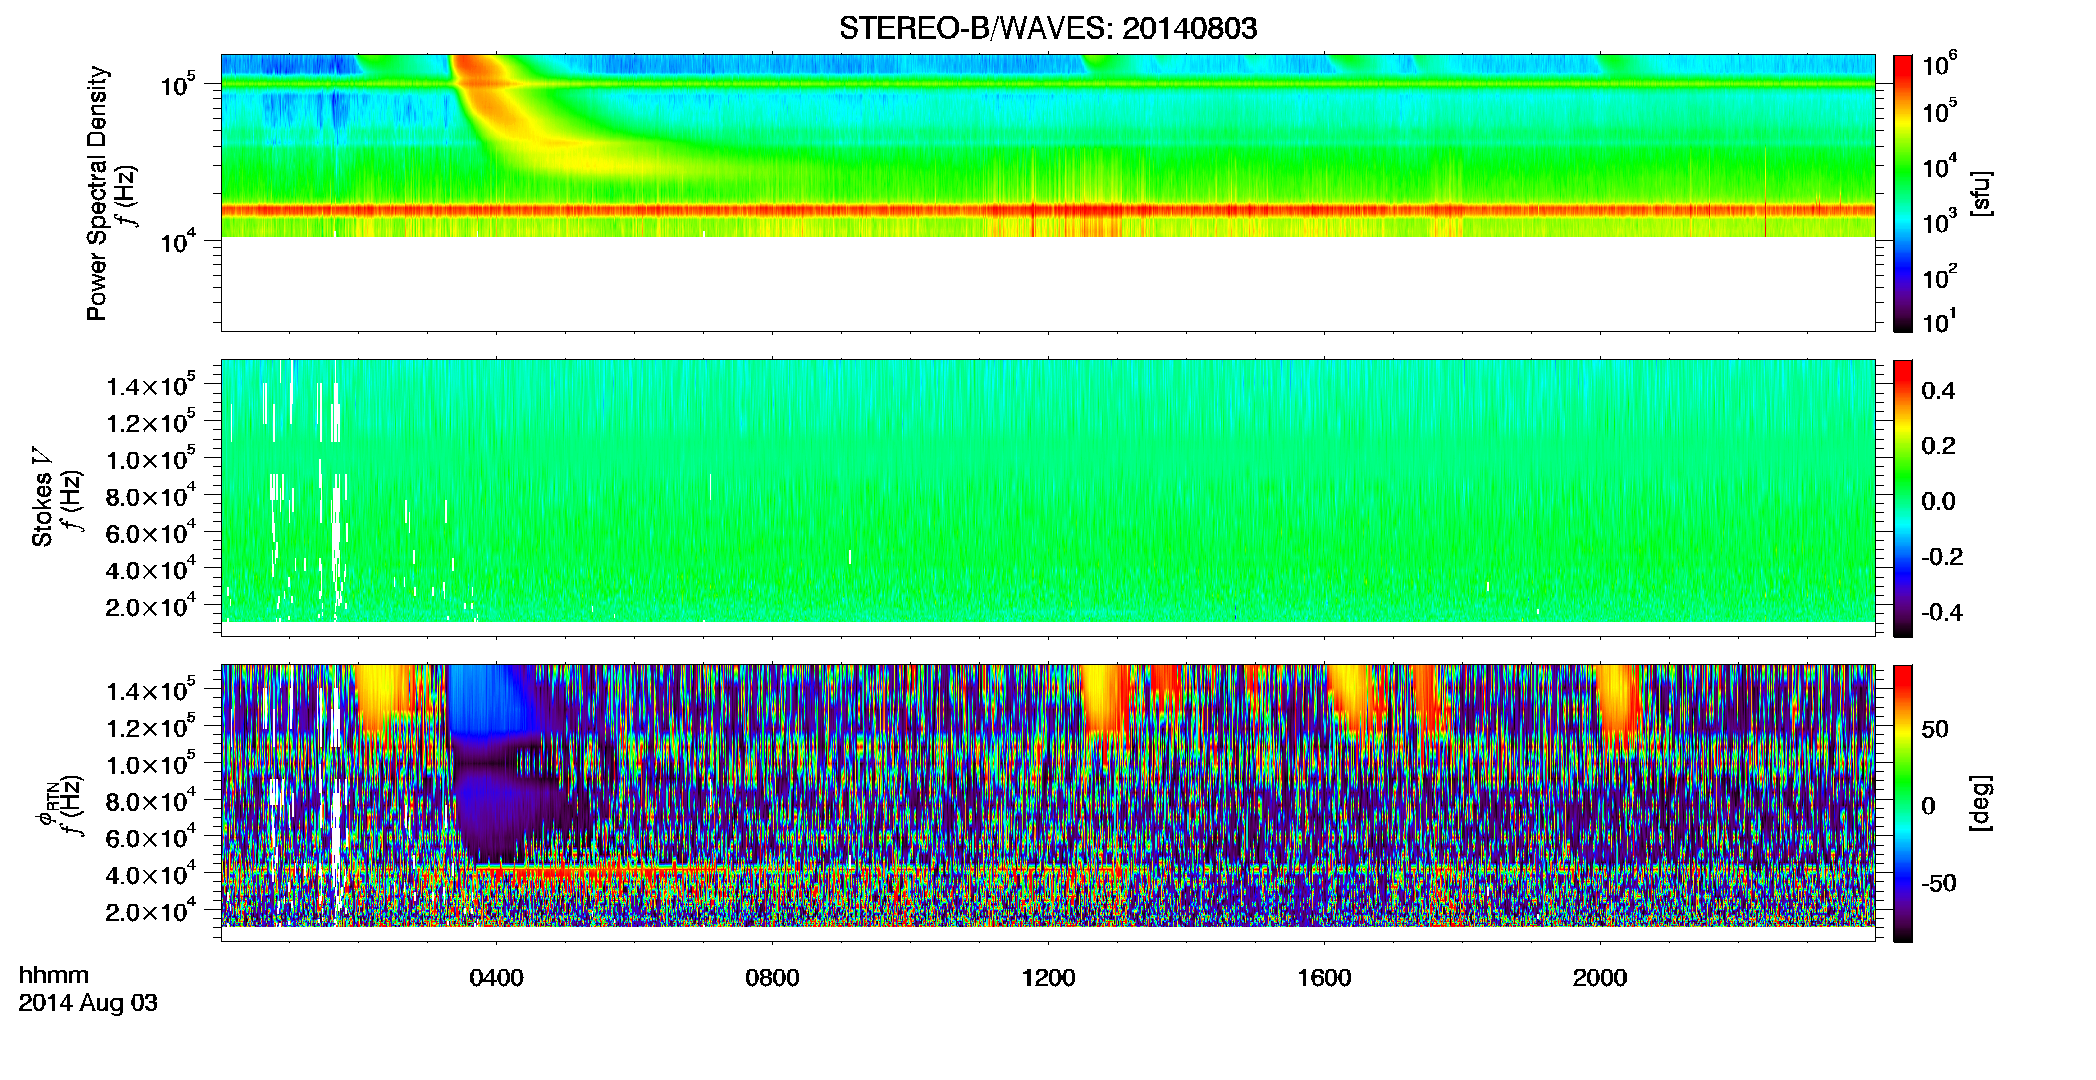
Task: Click the Stokes V axis label
Action: 42,498
